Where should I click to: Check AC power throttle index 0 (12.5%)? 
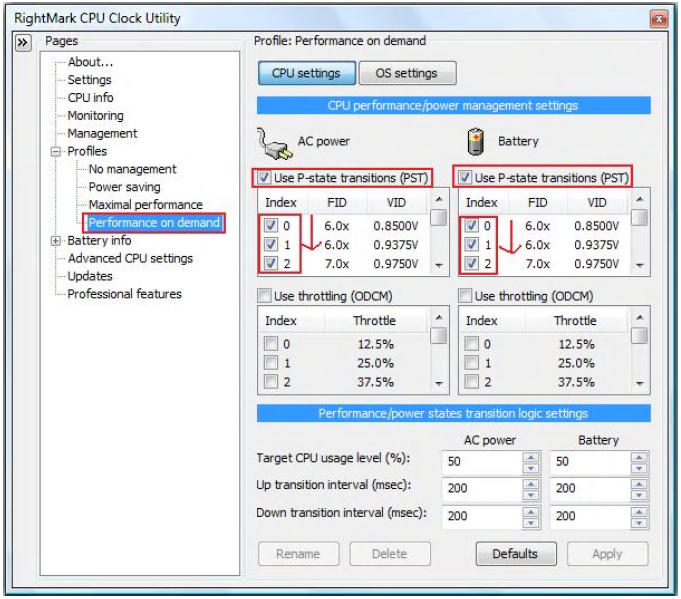pos(271,344)
